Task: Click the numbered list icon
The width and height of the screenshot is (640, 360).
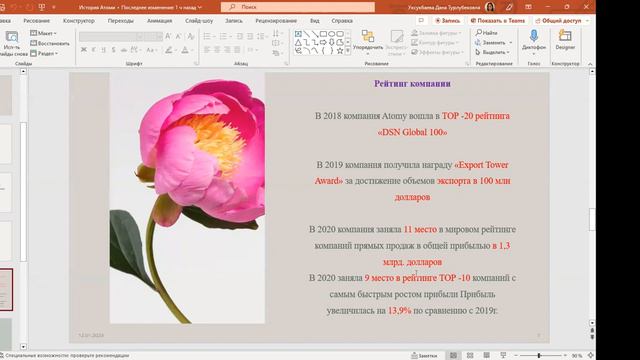Action: pos(224,36)
